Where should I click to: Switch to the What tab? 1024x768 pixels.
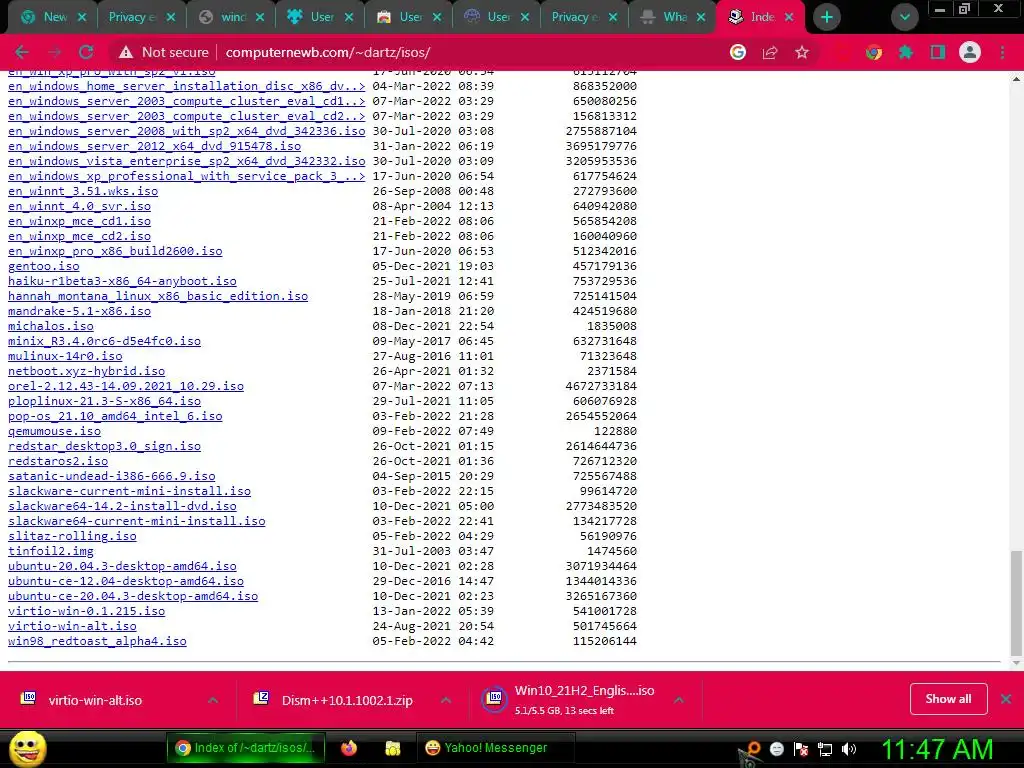pos(675,17)
